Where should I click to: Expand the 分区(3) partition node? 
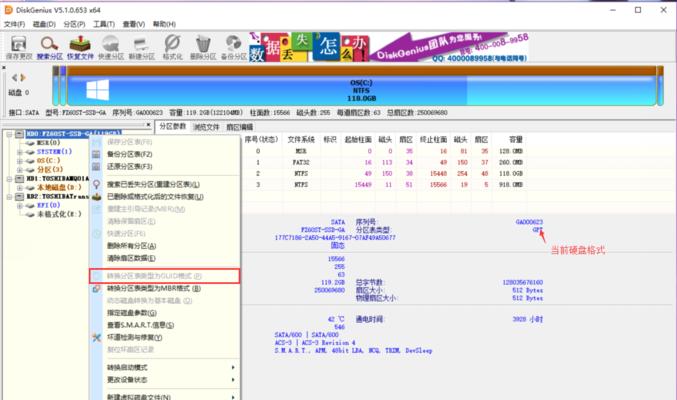coord(19,170)
